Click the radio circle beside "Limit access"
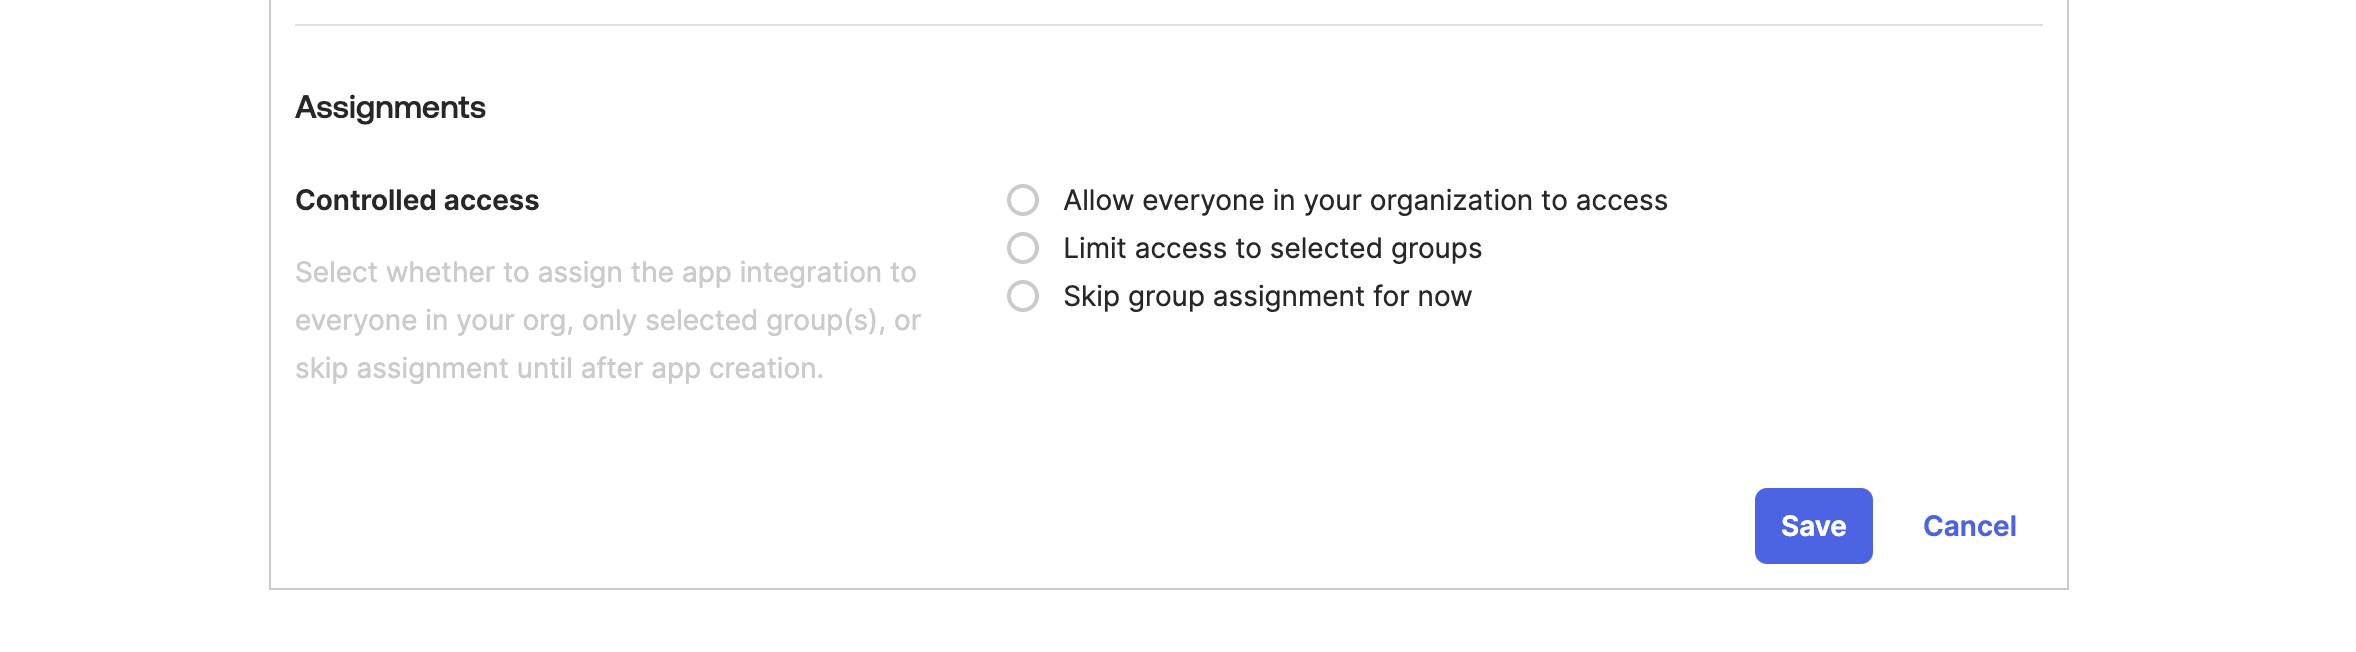 pos(1025,249)
